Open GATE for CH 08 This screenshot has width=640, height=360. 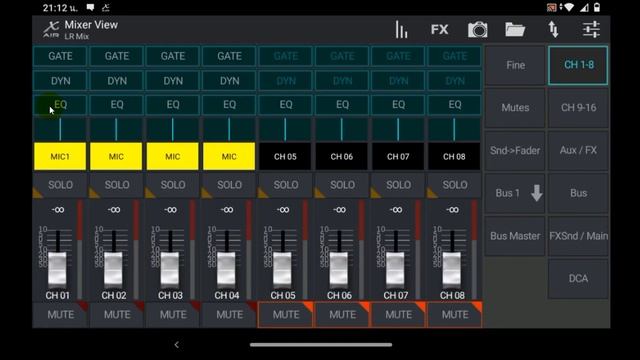point(455,56)
